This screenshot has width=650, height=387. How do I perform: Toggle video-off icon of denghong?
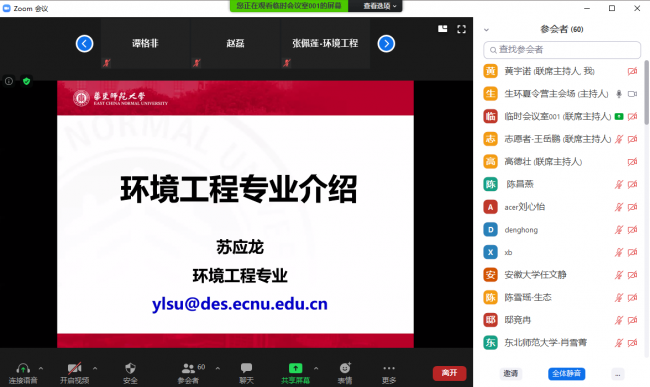pos(632,230)
